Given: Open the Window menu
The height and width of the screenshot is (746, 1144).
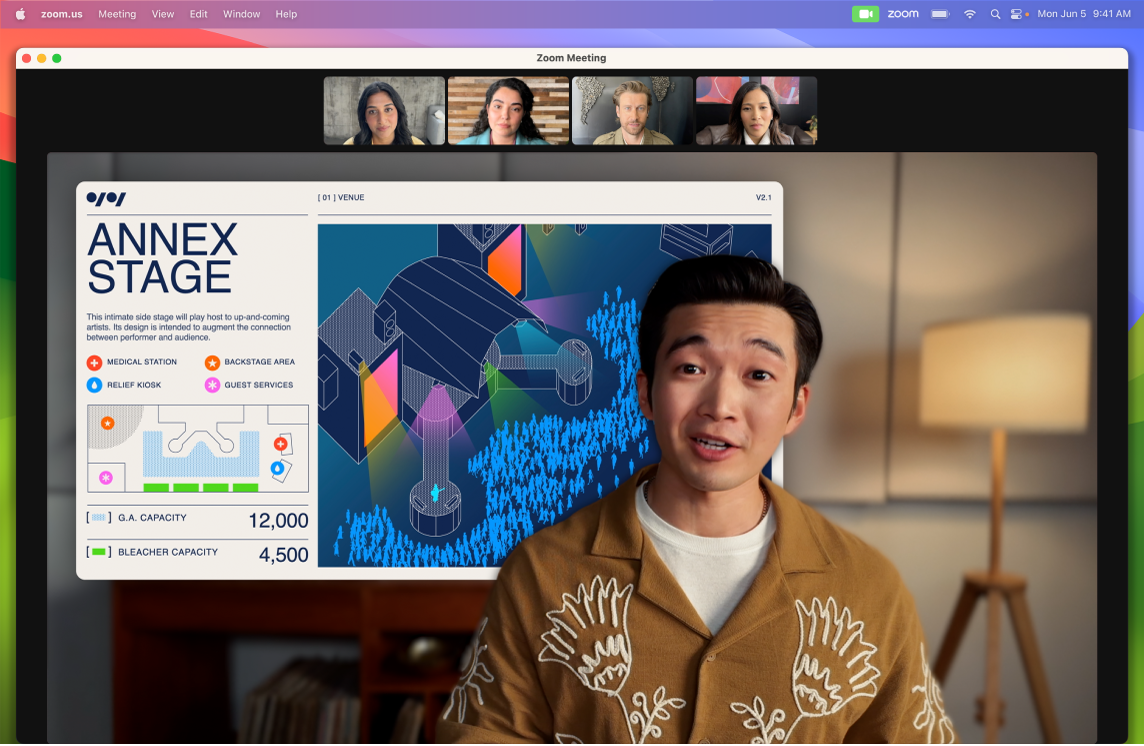Looking at the screenshot, I should [x=241, y=13].
